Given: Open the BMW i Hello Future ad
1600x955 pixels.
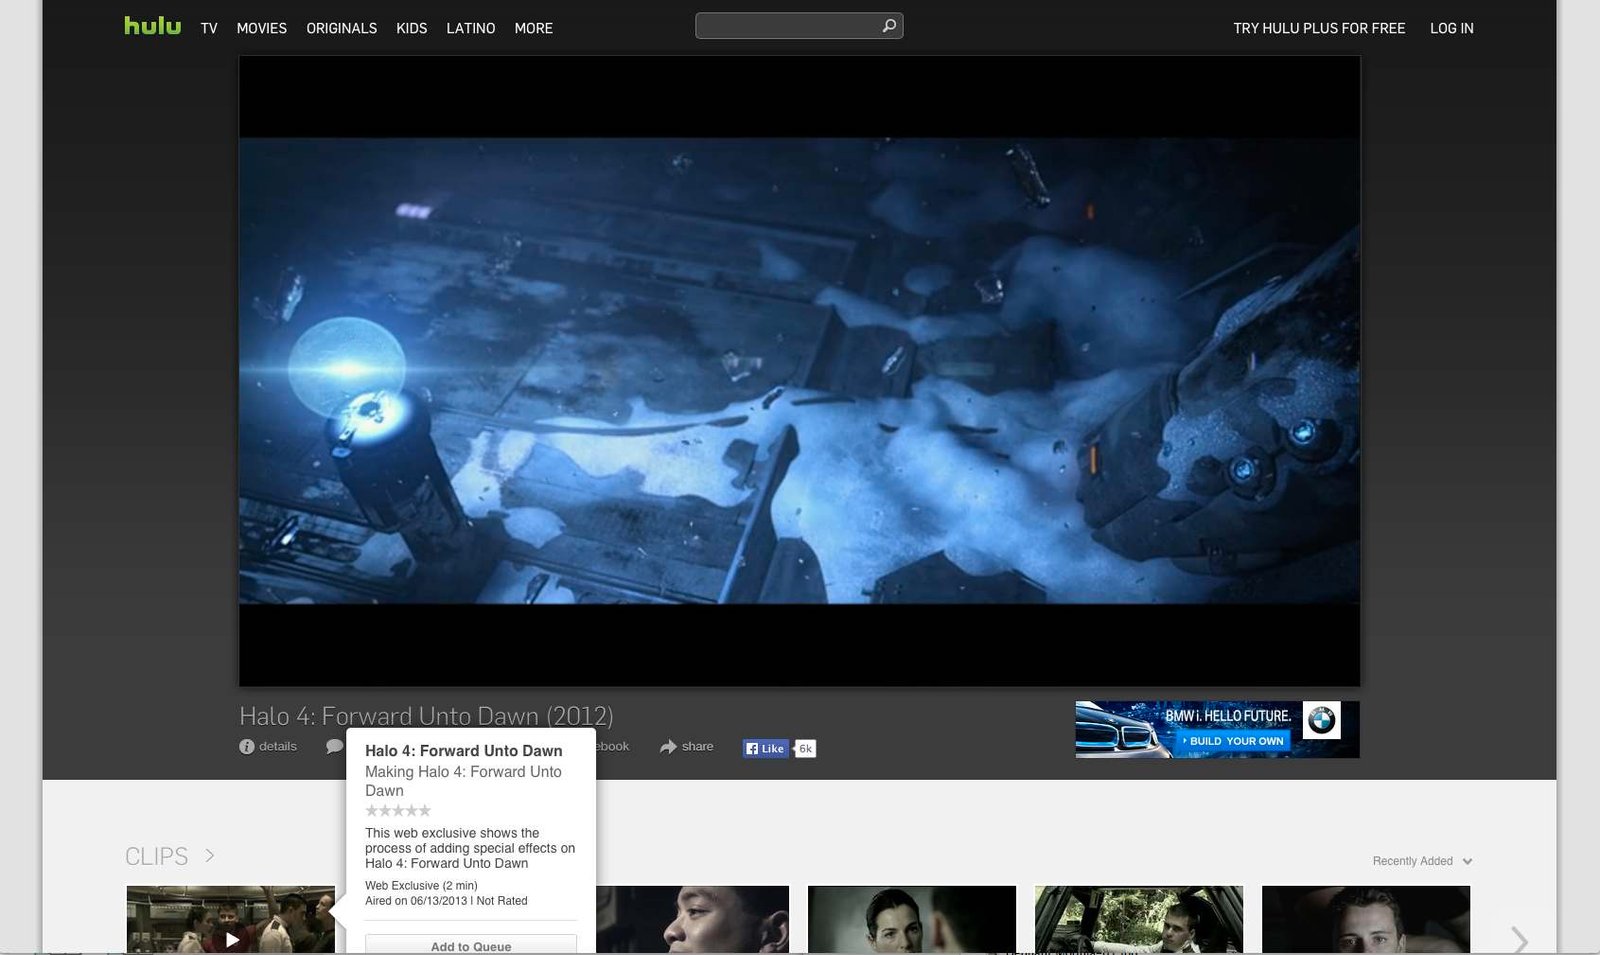Looking at the screenshot, I should coord(1217,729).
